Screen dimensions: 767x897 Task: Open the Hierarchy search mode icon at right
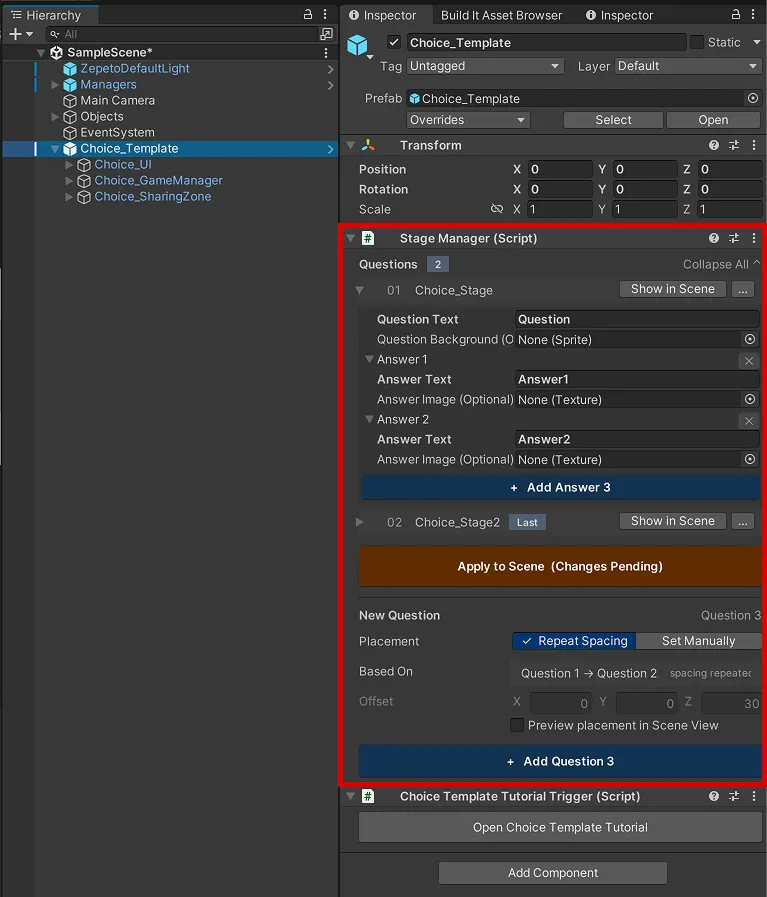click(x=326, y=34)
